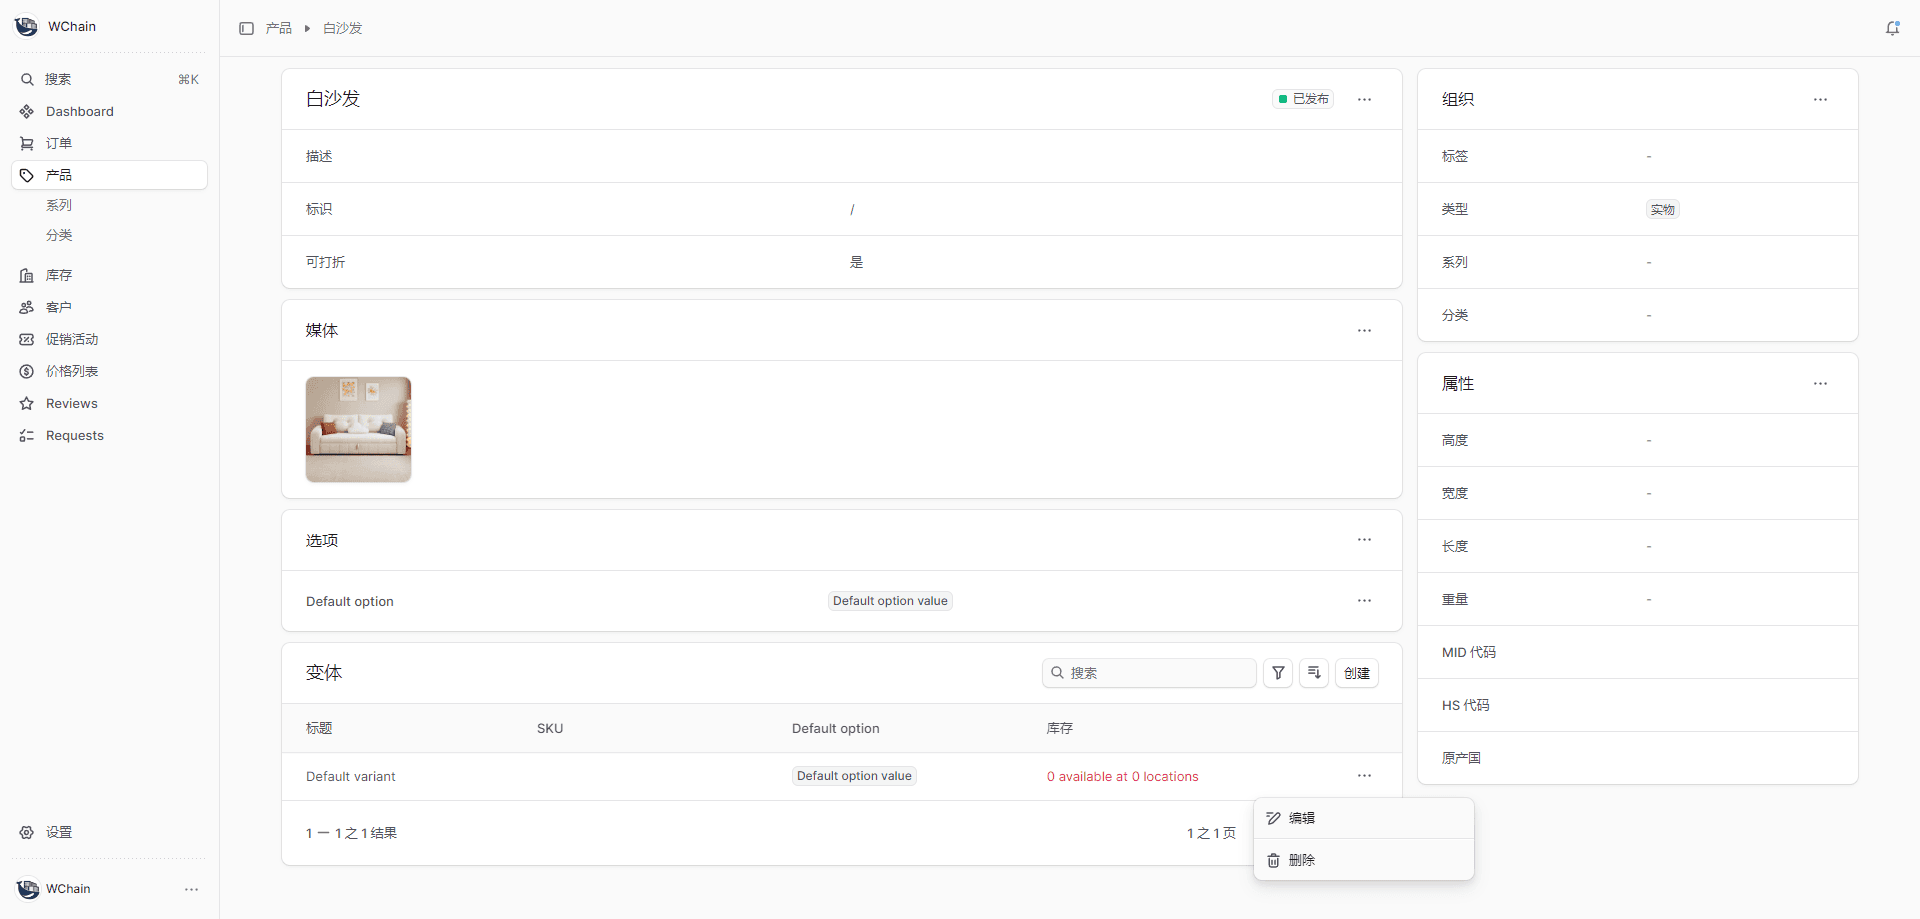This screenshot has height=919, width=1920.
Task: Go to Reviews in the sidebar
Action: [72, 403]
